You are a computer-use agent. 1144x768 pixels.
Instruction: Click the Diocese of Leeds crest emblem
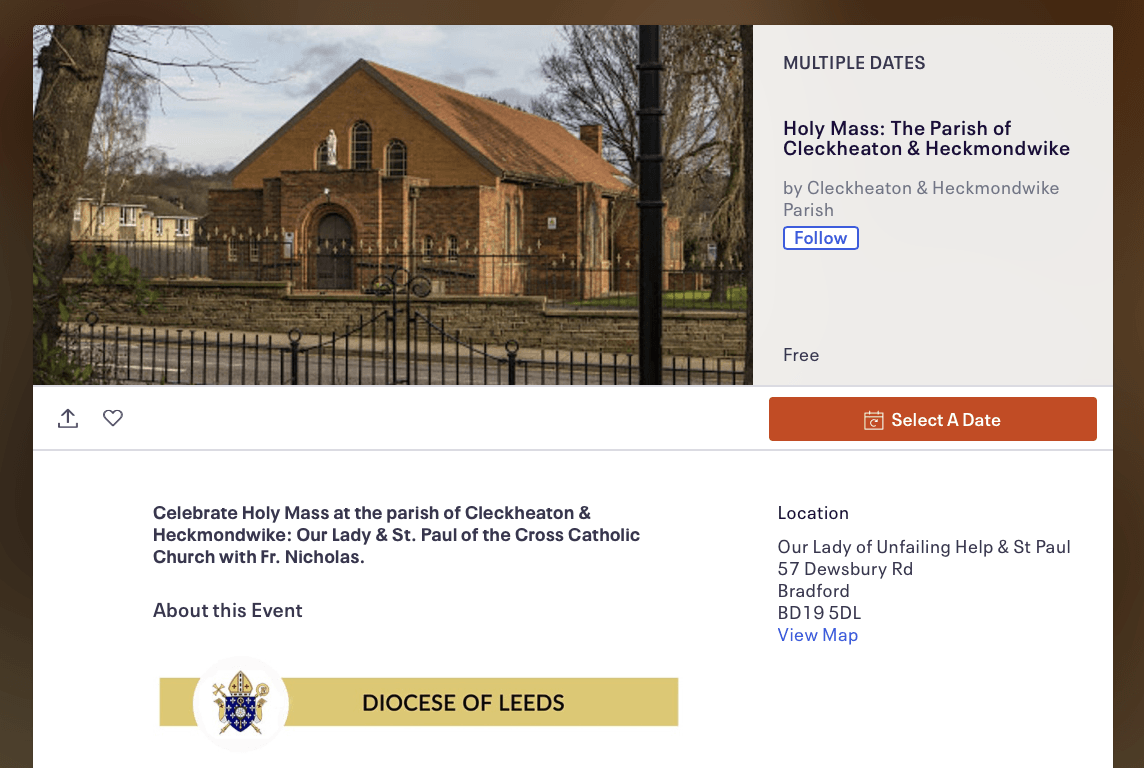click(x=240, y=702)
